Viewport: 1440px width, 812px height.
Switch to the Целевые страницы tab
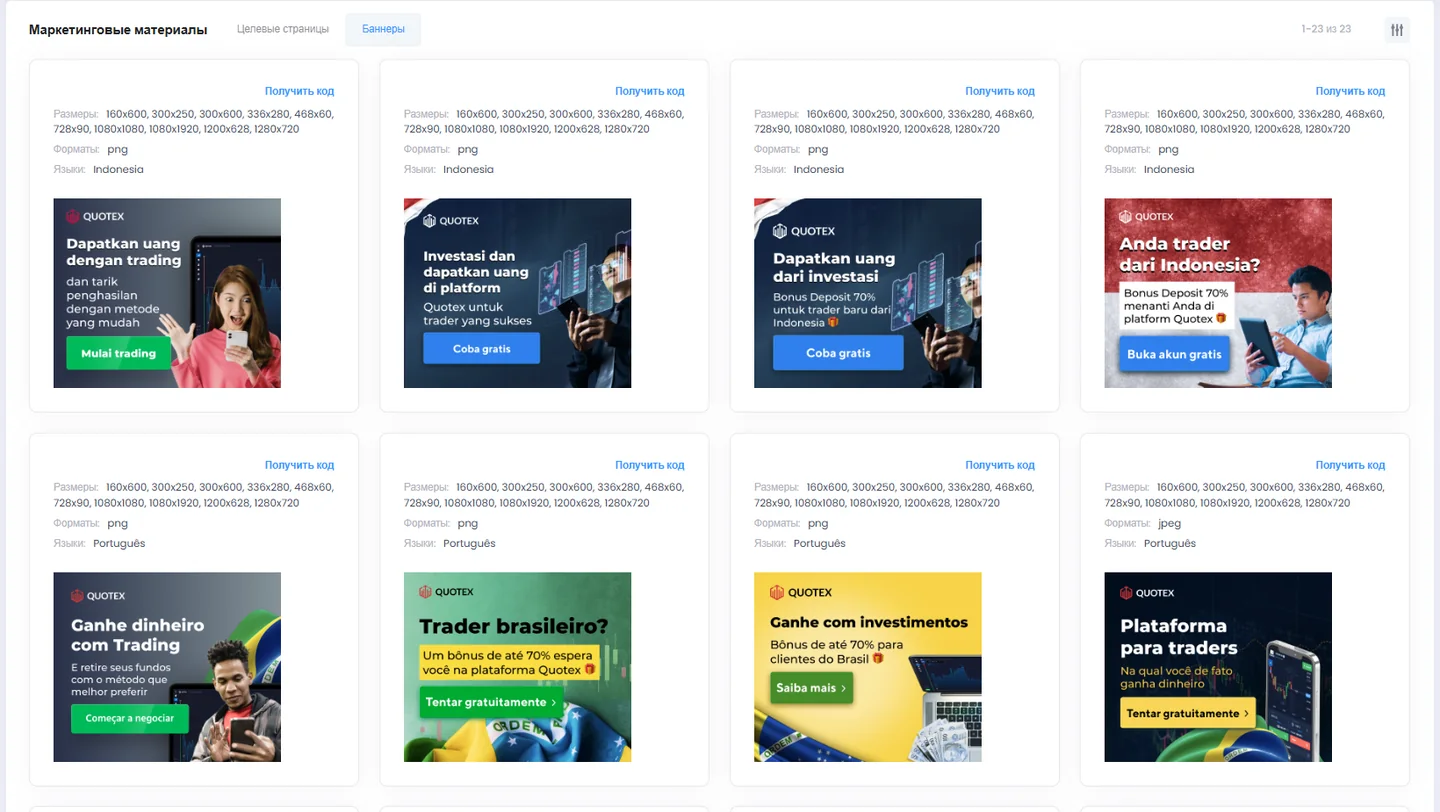pos(283,29)
